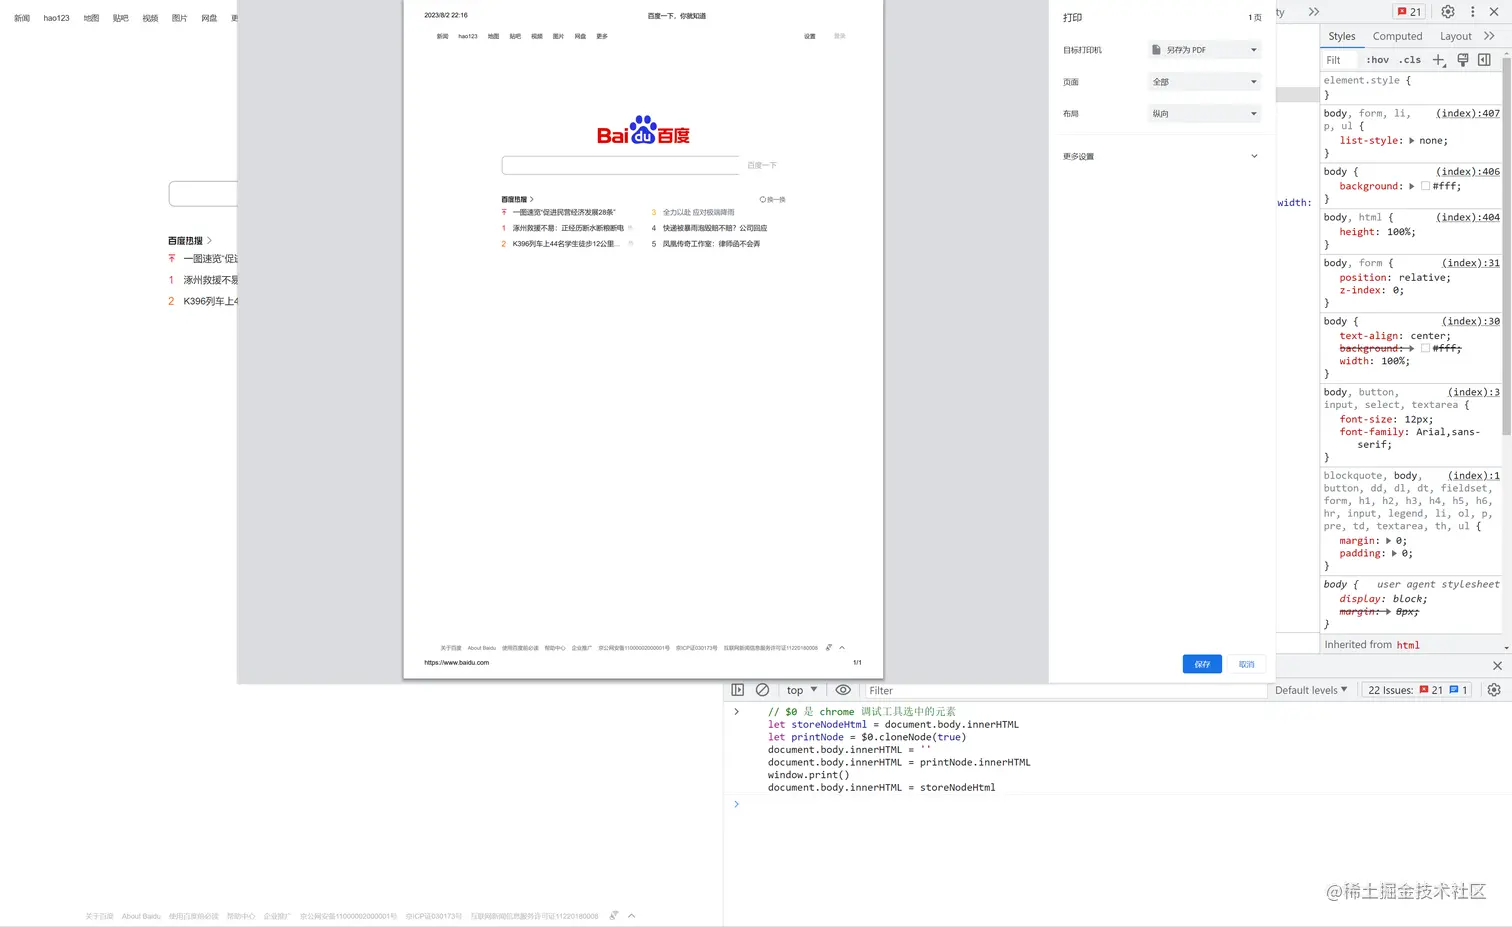Show more DevTools panel tabs via top chevron
The height and width of the screenshot is (927, 1512).
pyautogui.click(x=1313, y=12)
